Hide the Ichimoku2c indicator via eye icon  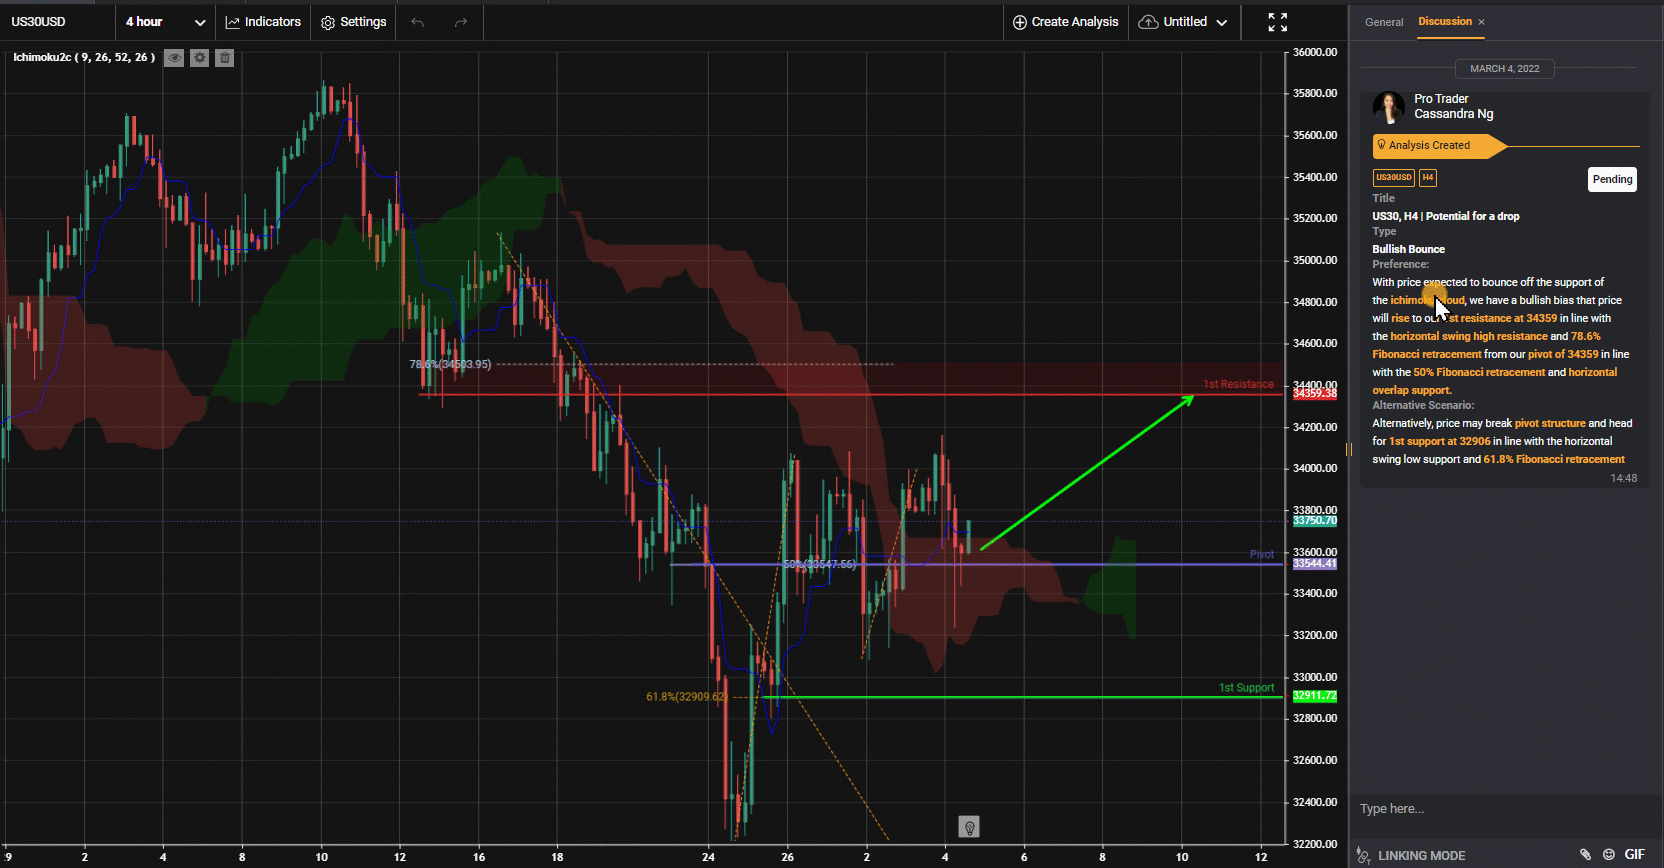174,58
